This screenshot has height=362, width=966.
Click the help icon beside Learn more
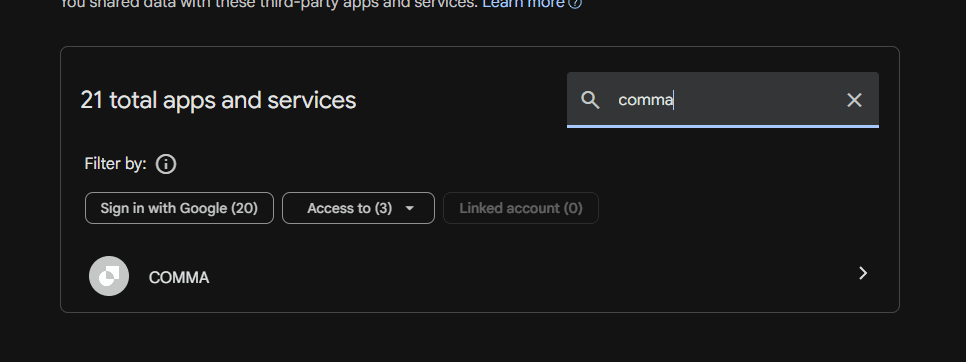(x=574, y=4)
